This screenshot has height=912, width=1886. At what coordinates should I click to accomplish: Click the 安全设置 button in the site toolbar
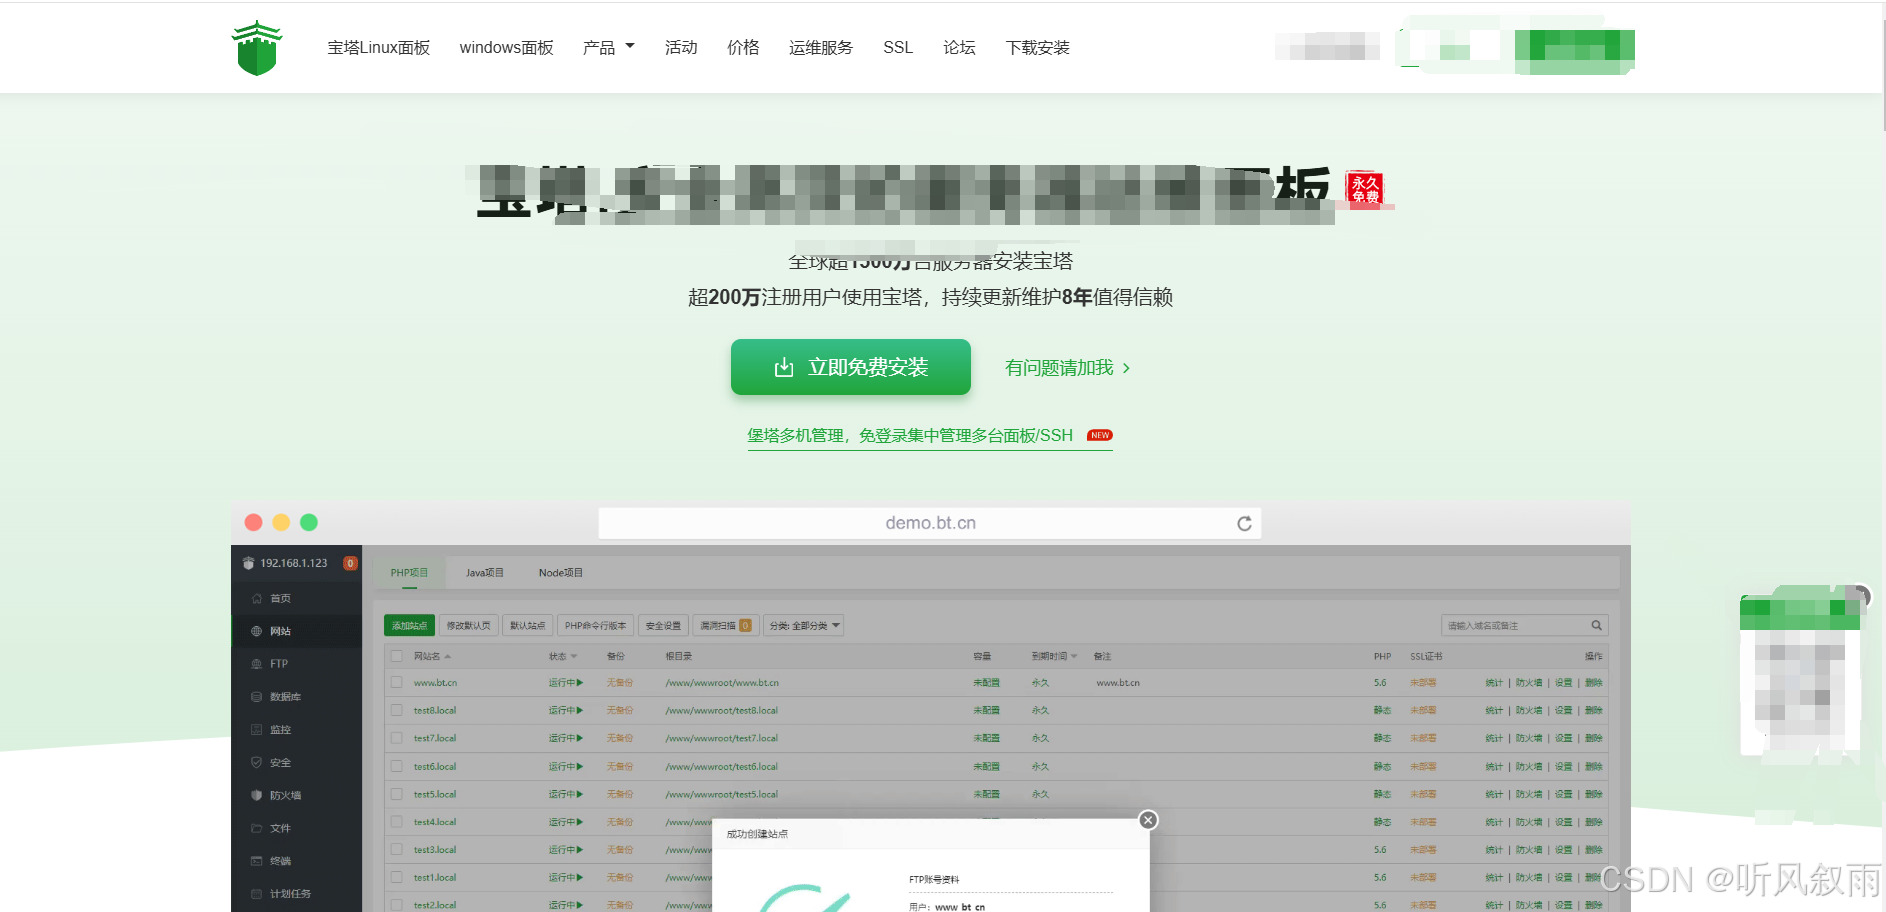coord(663,626)
